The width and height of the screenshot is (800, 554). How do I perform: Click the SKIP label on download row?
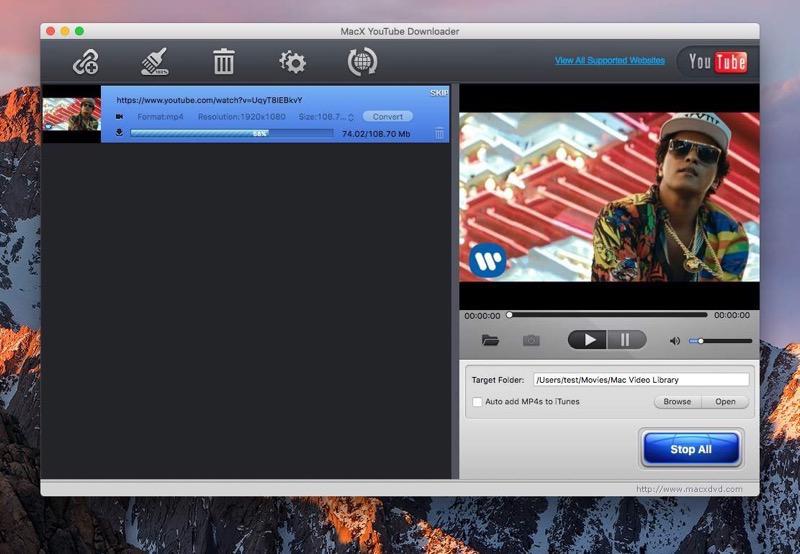(439, 93)
